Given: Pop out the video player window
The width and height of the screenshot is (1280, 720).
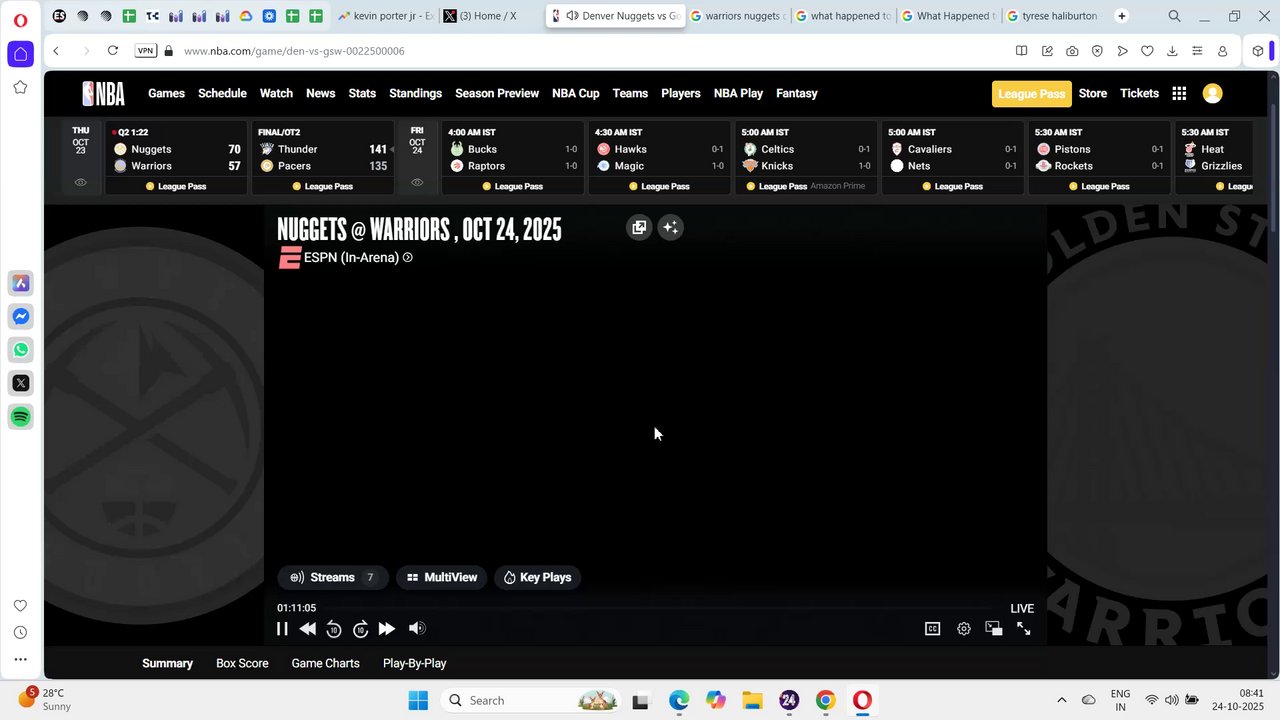Looking at the screenshot, I should tap(994, 628).
